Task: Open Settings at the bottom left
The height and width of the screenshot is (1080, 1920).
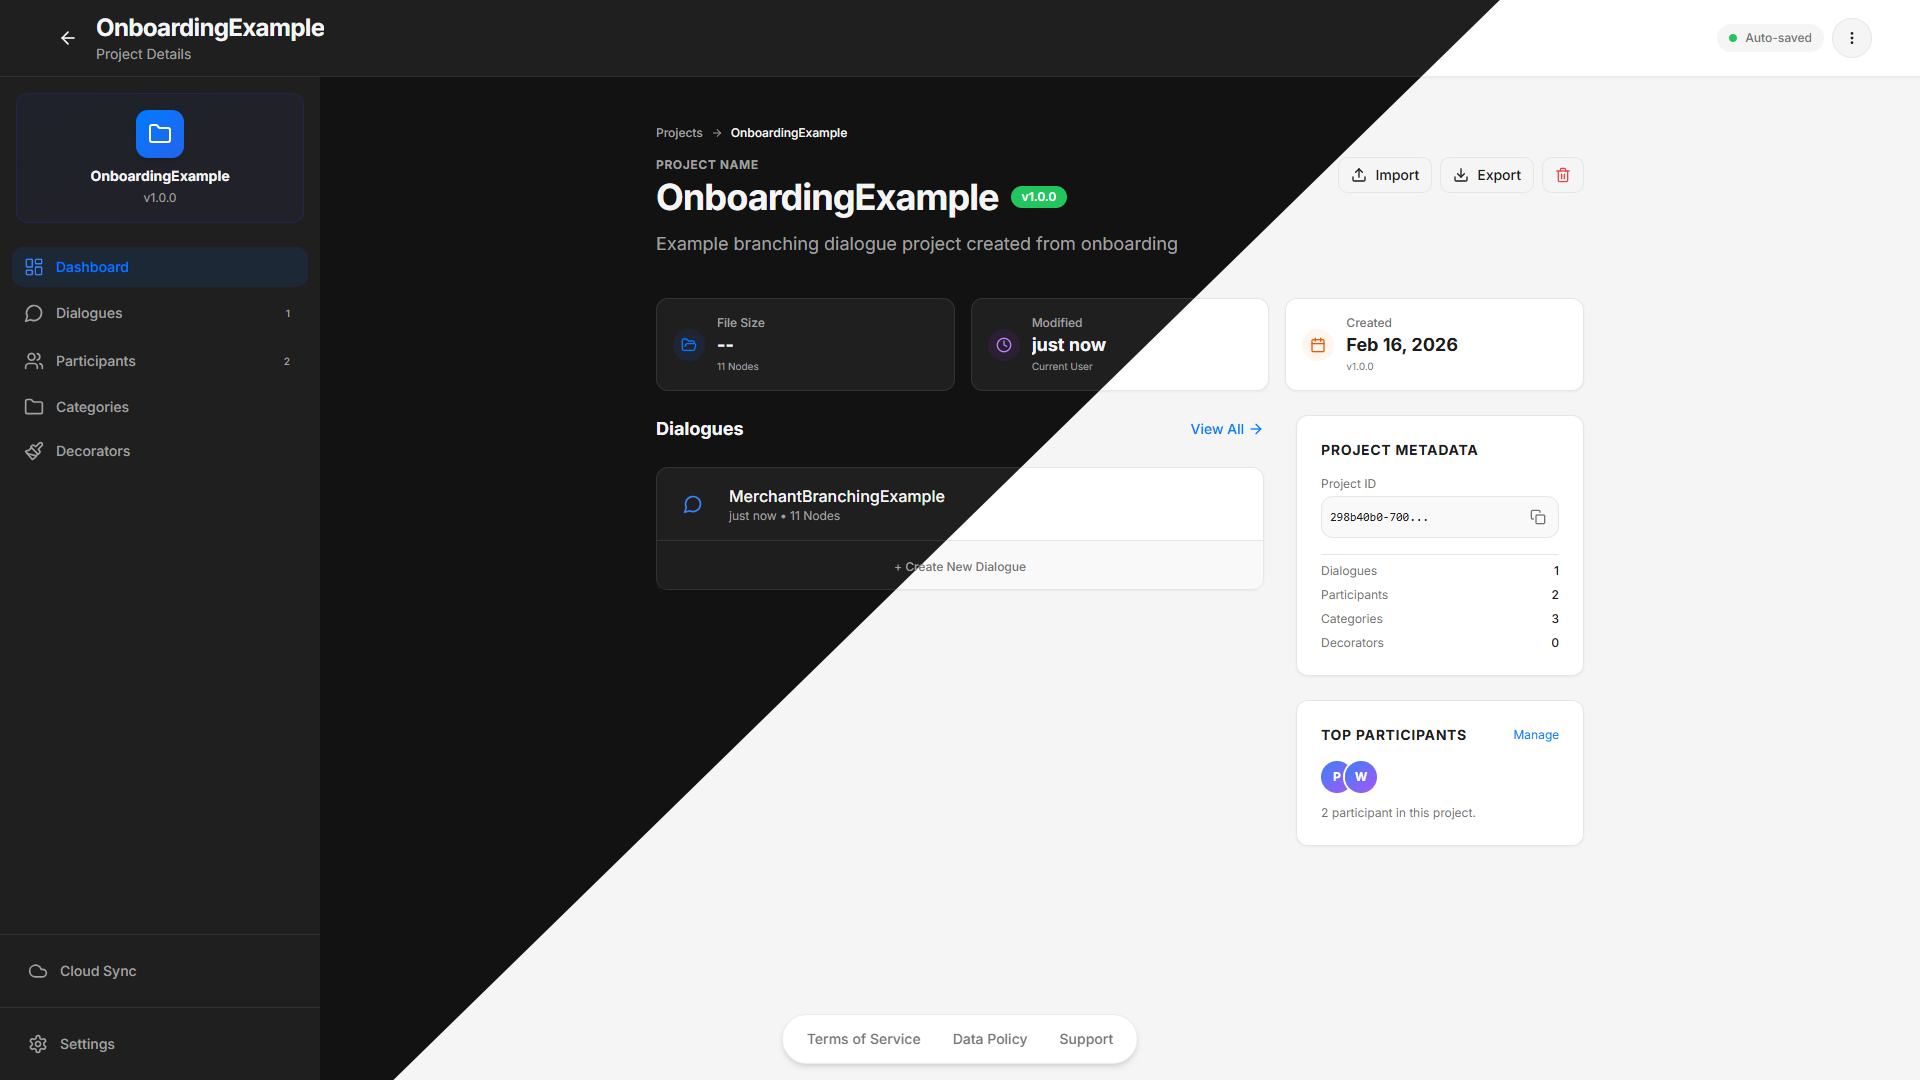Action: click(87, 1044)
